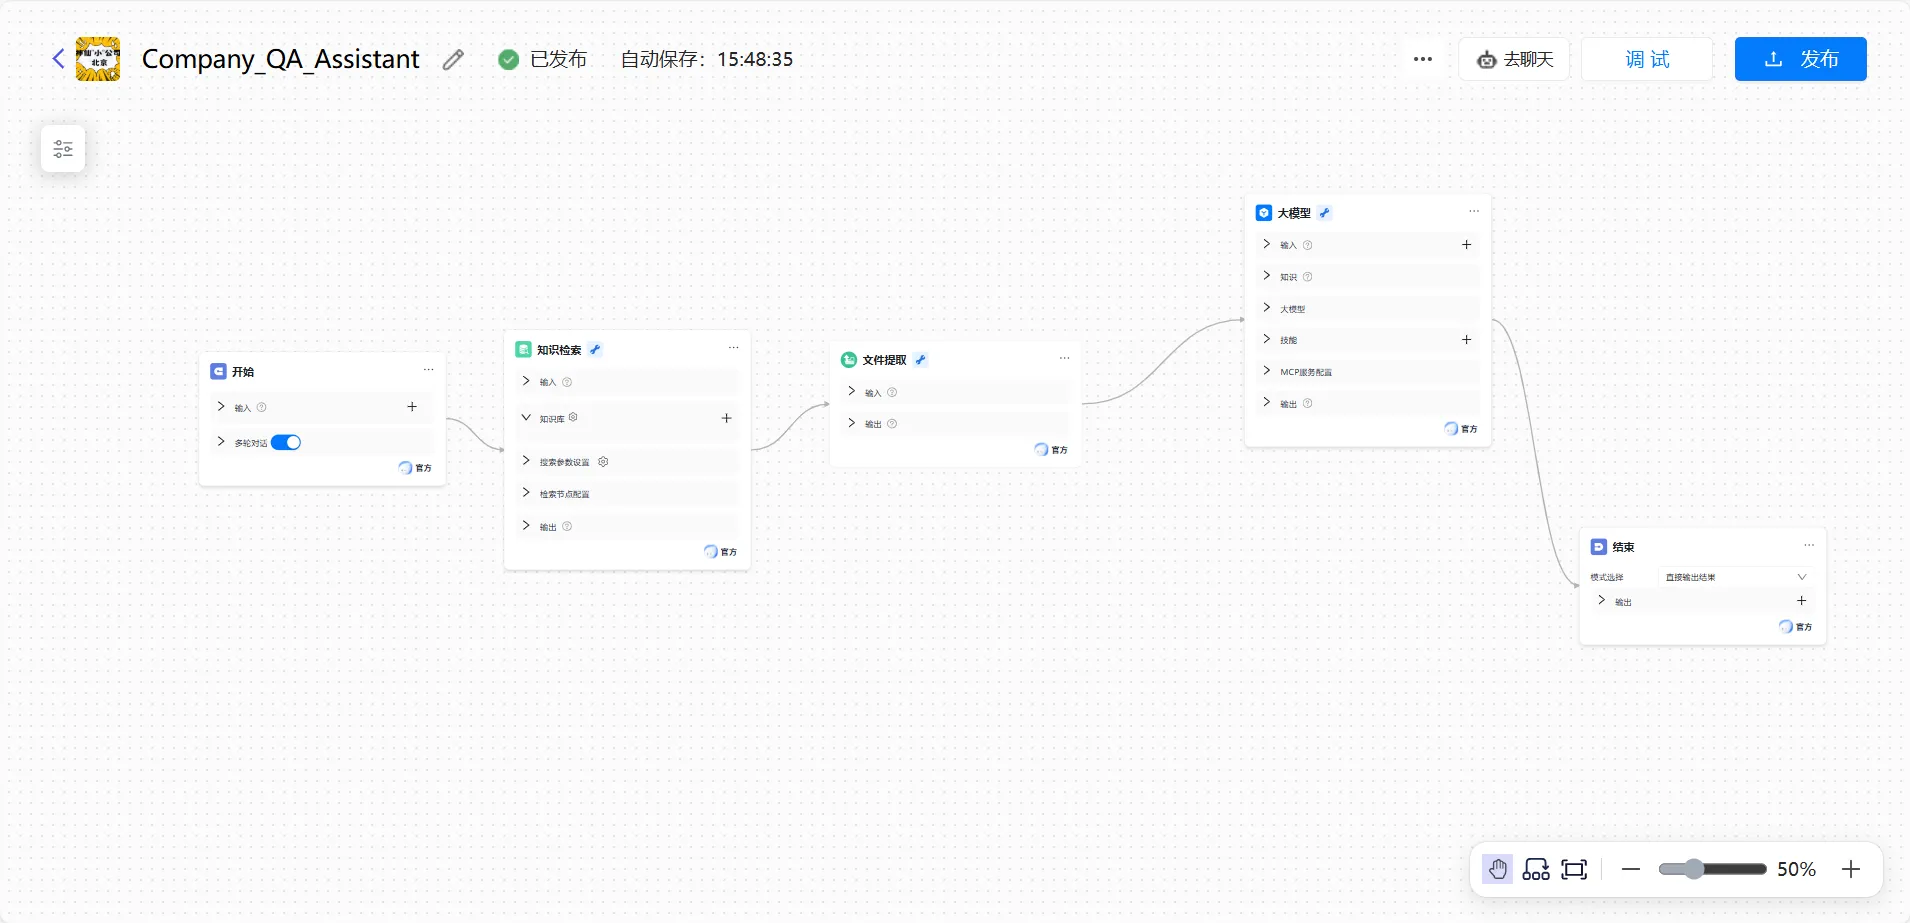This screenshot has width=1910, height=923.
Task: Add input to 开始 node with plus
Action: [412, 407]
